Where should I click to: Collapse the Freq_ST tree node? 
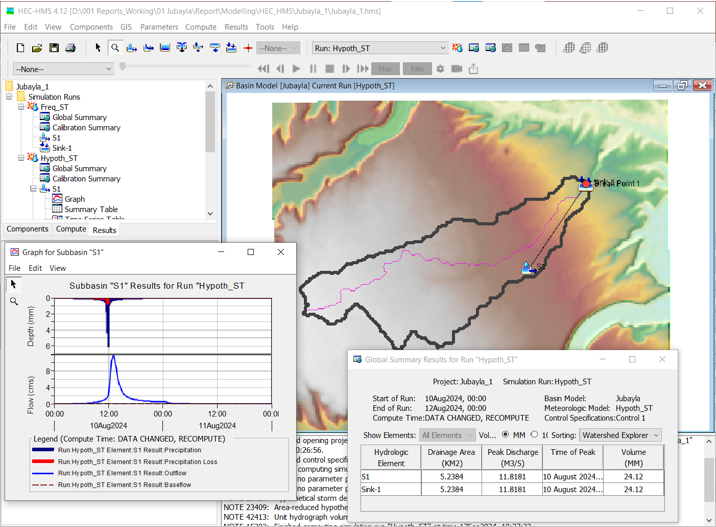pos(21,107)
